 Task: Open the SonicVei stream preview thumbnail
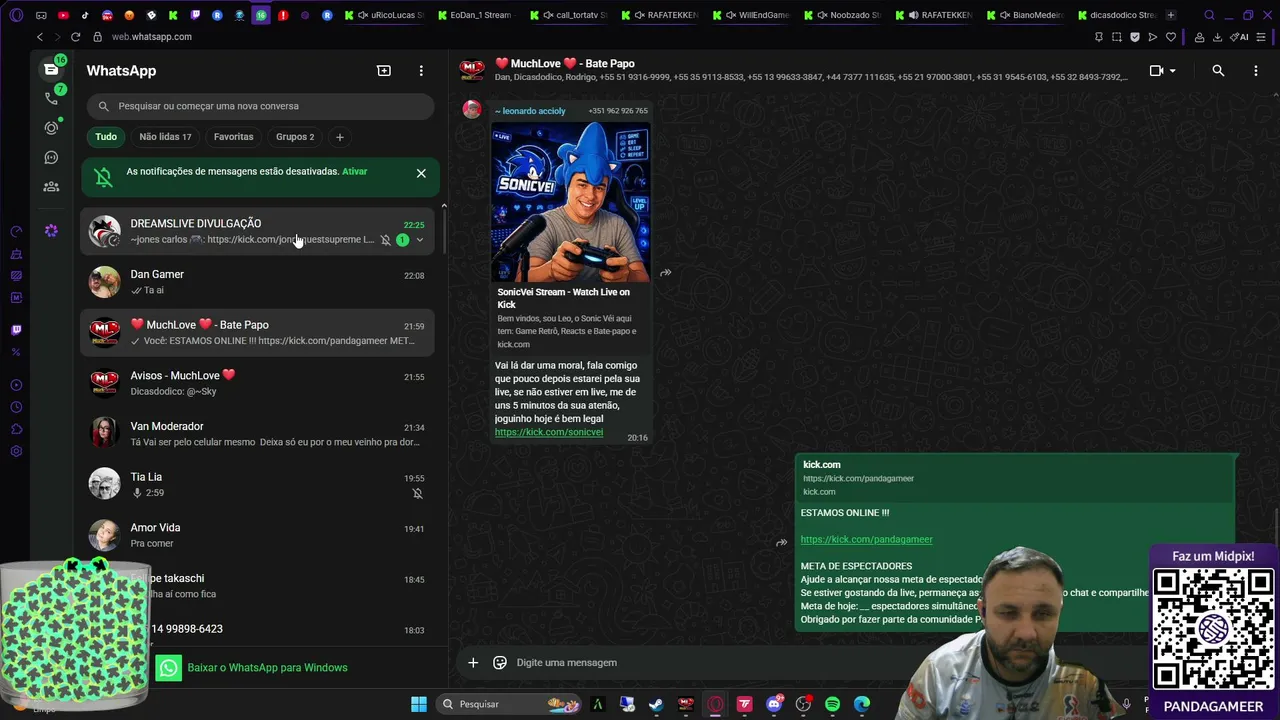click(x=571, y=202)
